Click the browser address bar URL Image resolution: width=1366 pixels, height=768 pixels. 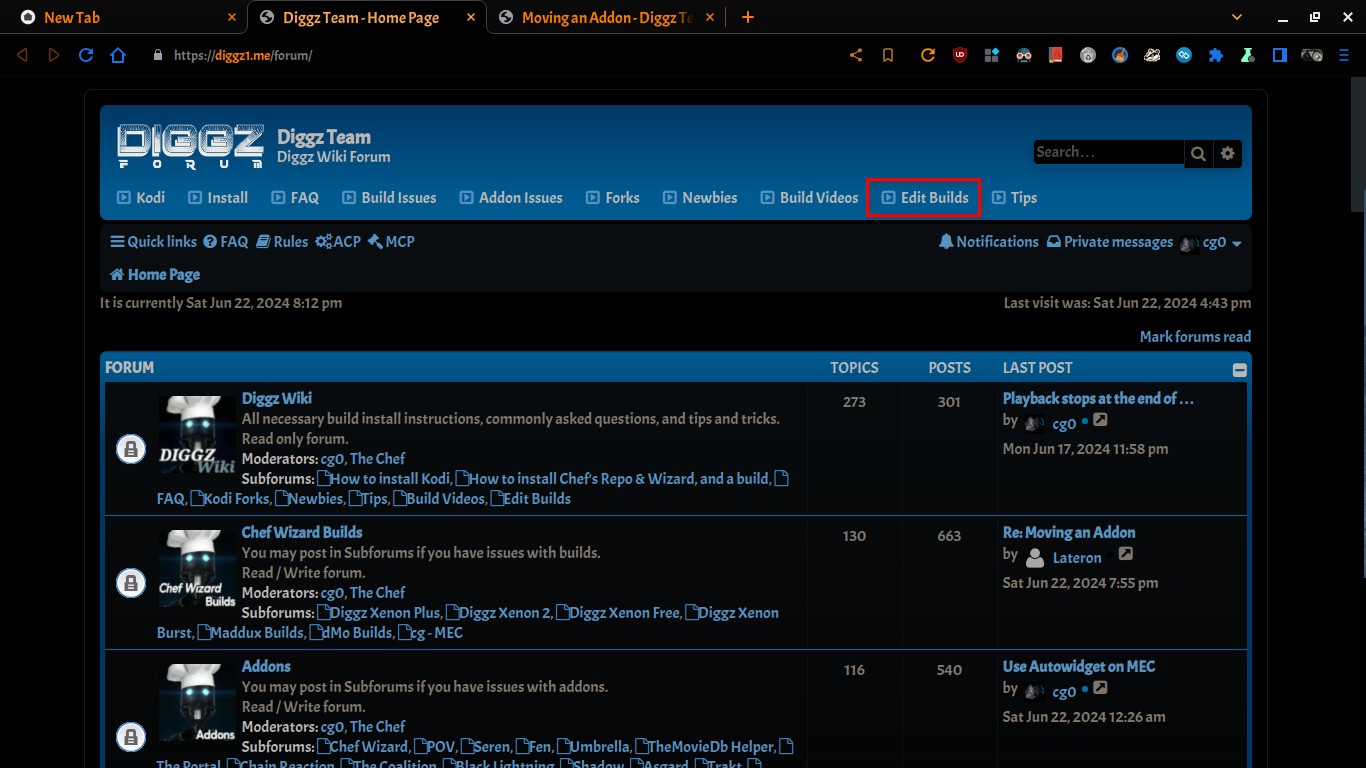click(x=243, y=55)
